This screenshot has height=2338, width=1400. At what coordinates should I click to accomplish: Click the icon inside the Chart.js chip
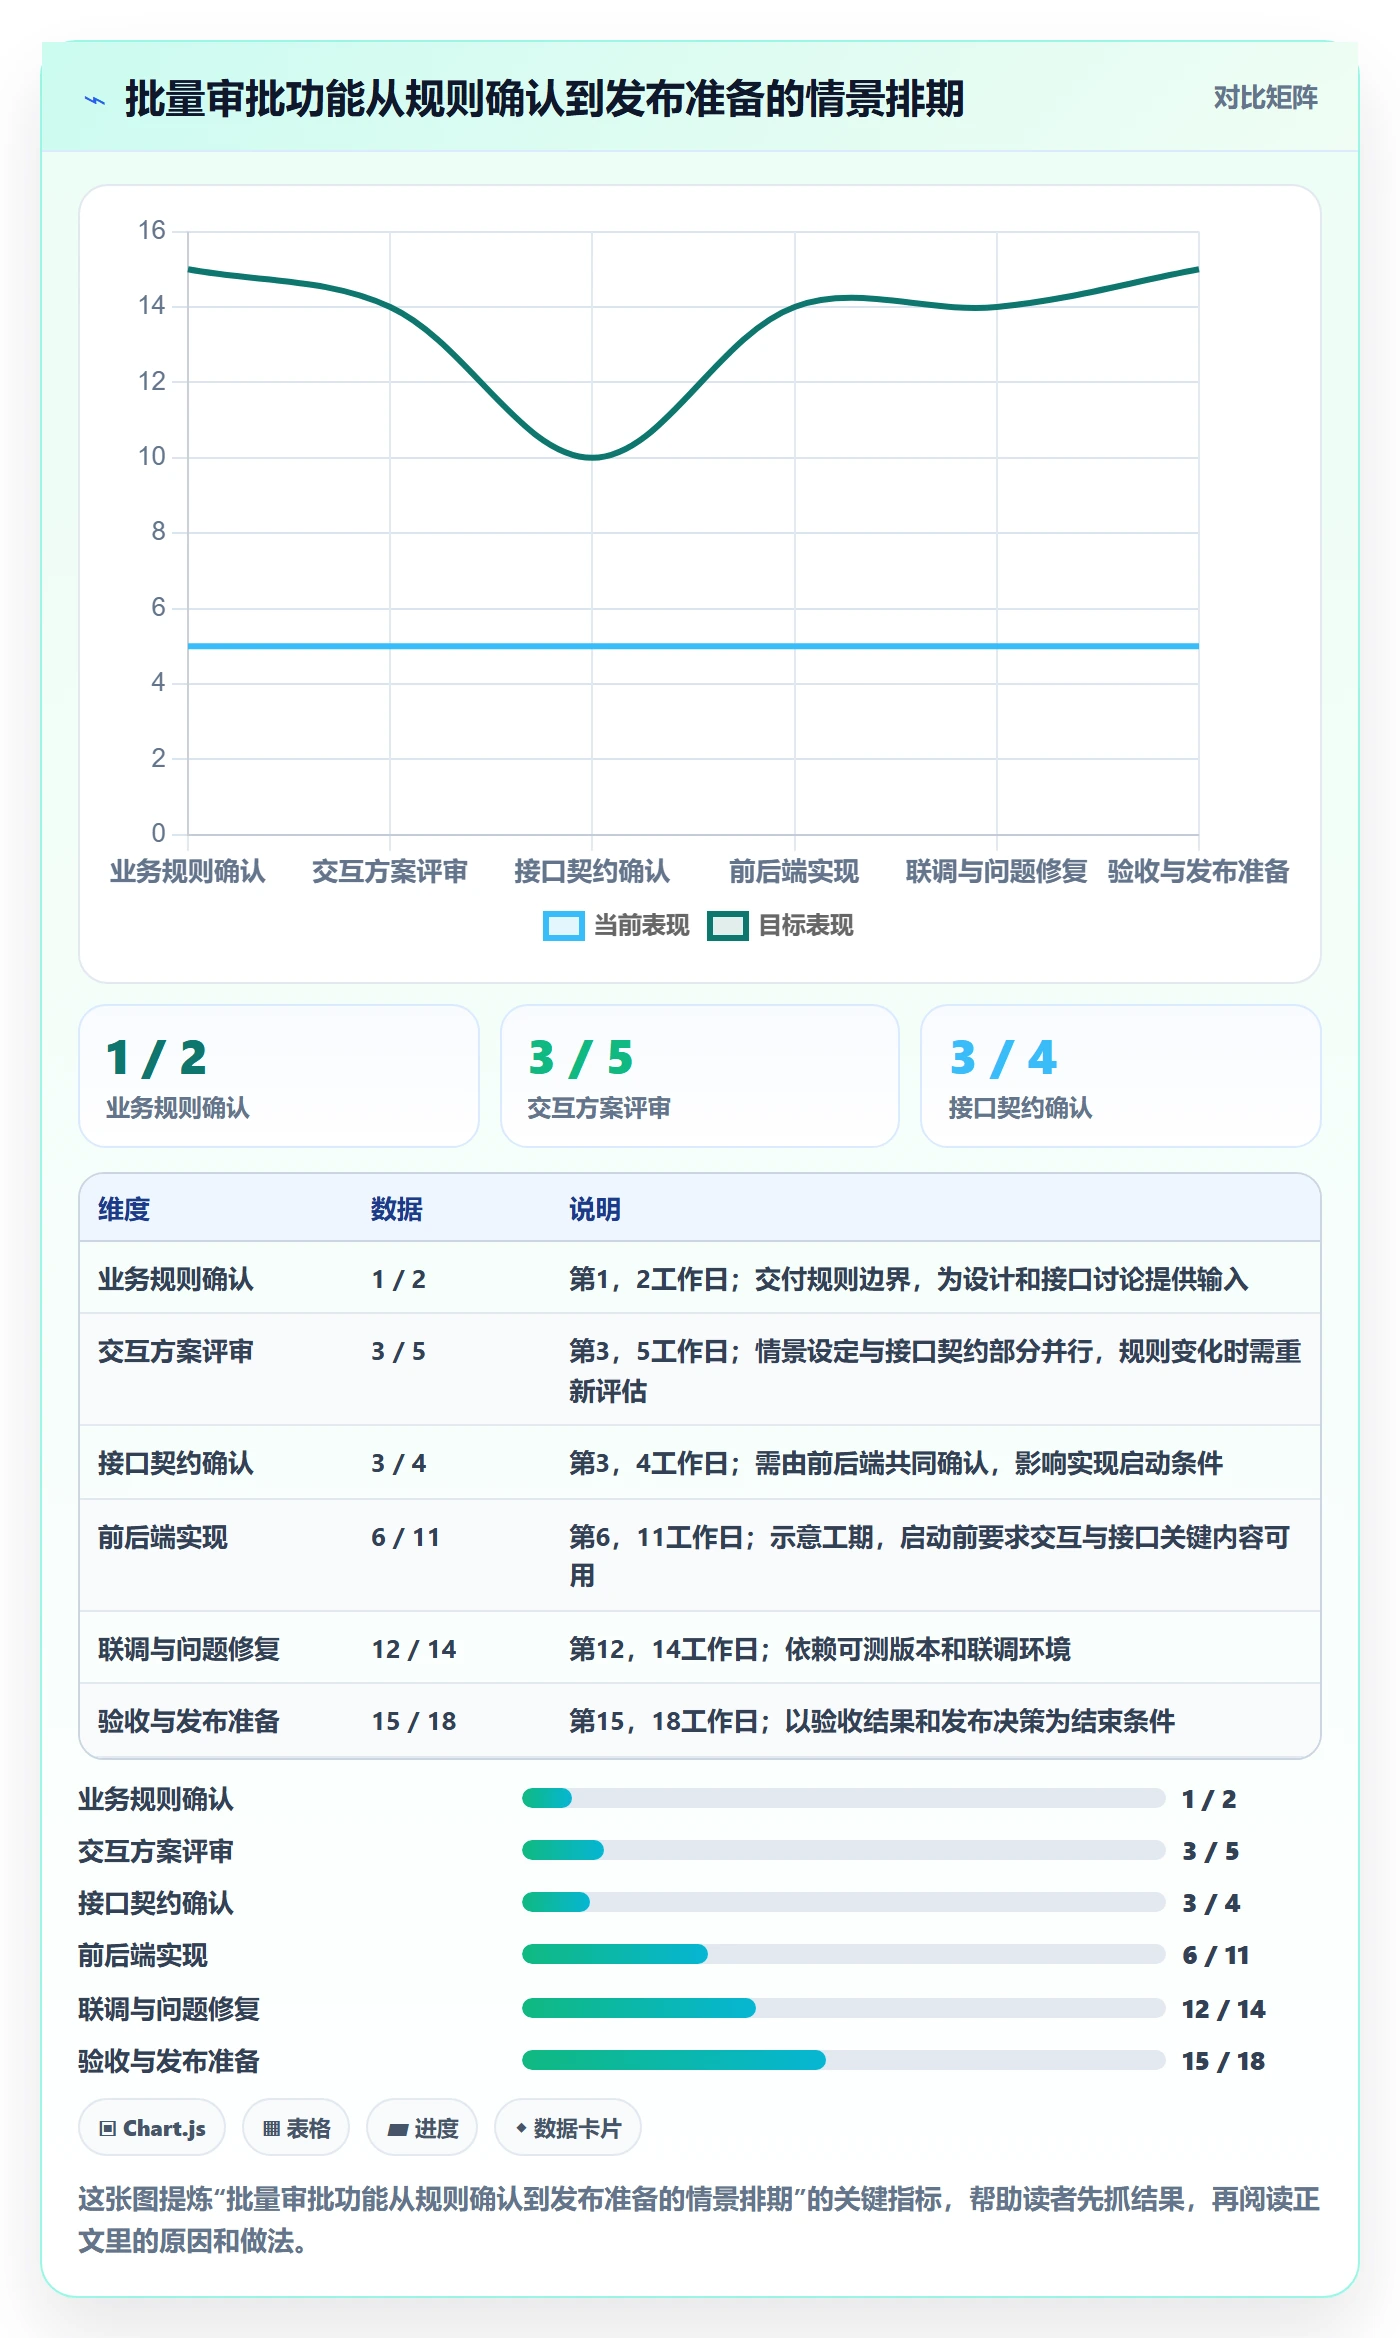(x=108, y=2129)
